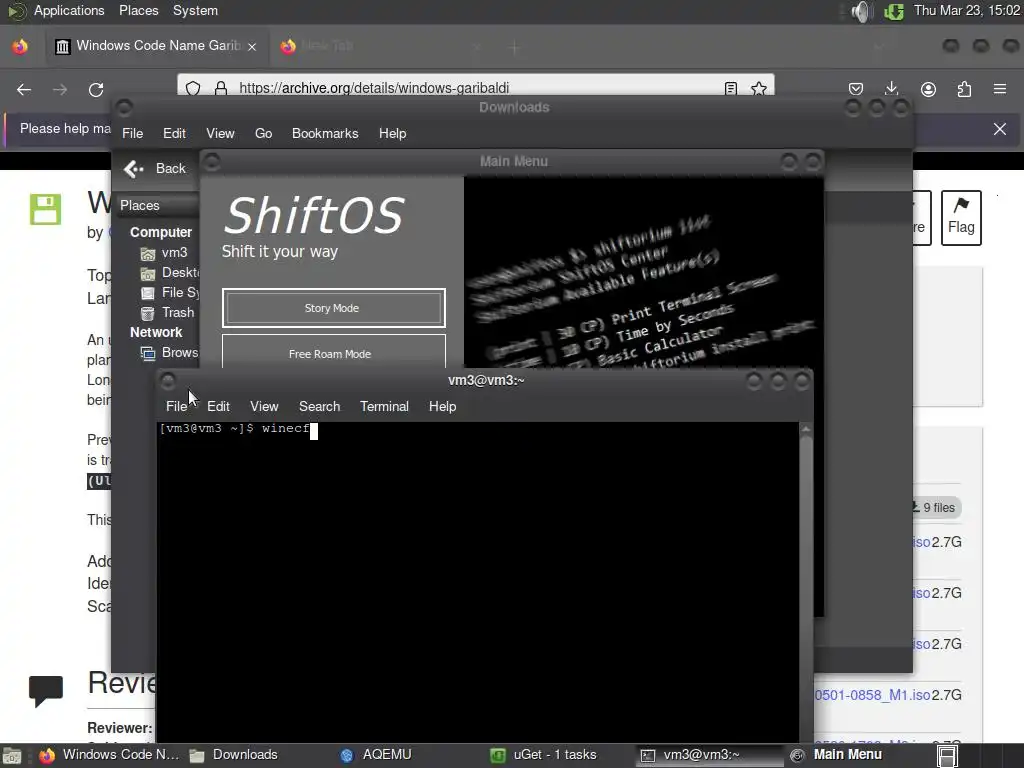This screenshot has height=768, width=1024.
Task: Click the 9 files download count
Action: click(x=934, y=507)
